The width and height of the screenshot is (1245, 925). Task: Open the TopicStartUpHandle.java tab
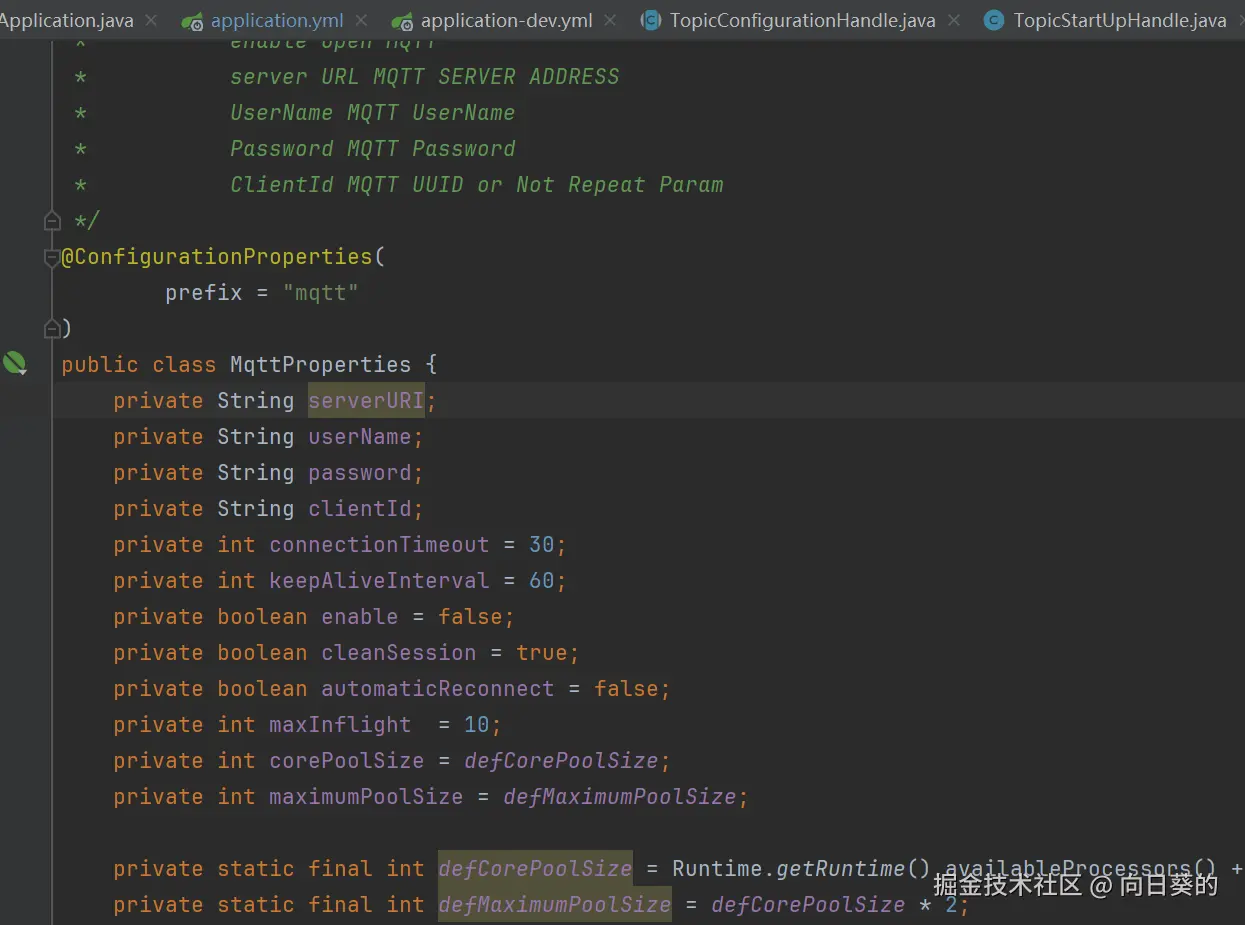(1120, 20)
